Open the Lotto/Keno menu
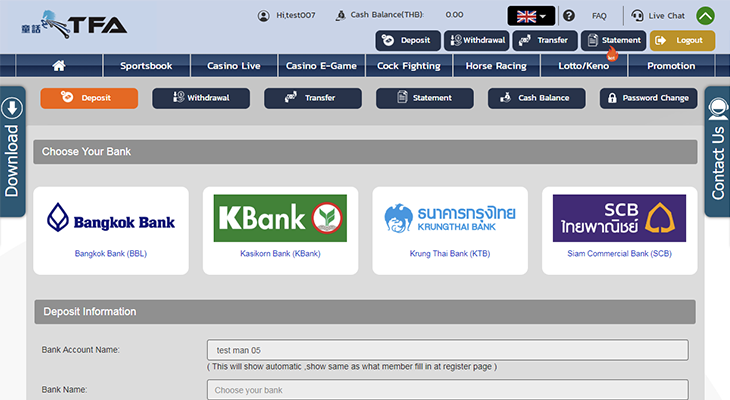This screenshot has height=400, width=730. coord(584,66)
